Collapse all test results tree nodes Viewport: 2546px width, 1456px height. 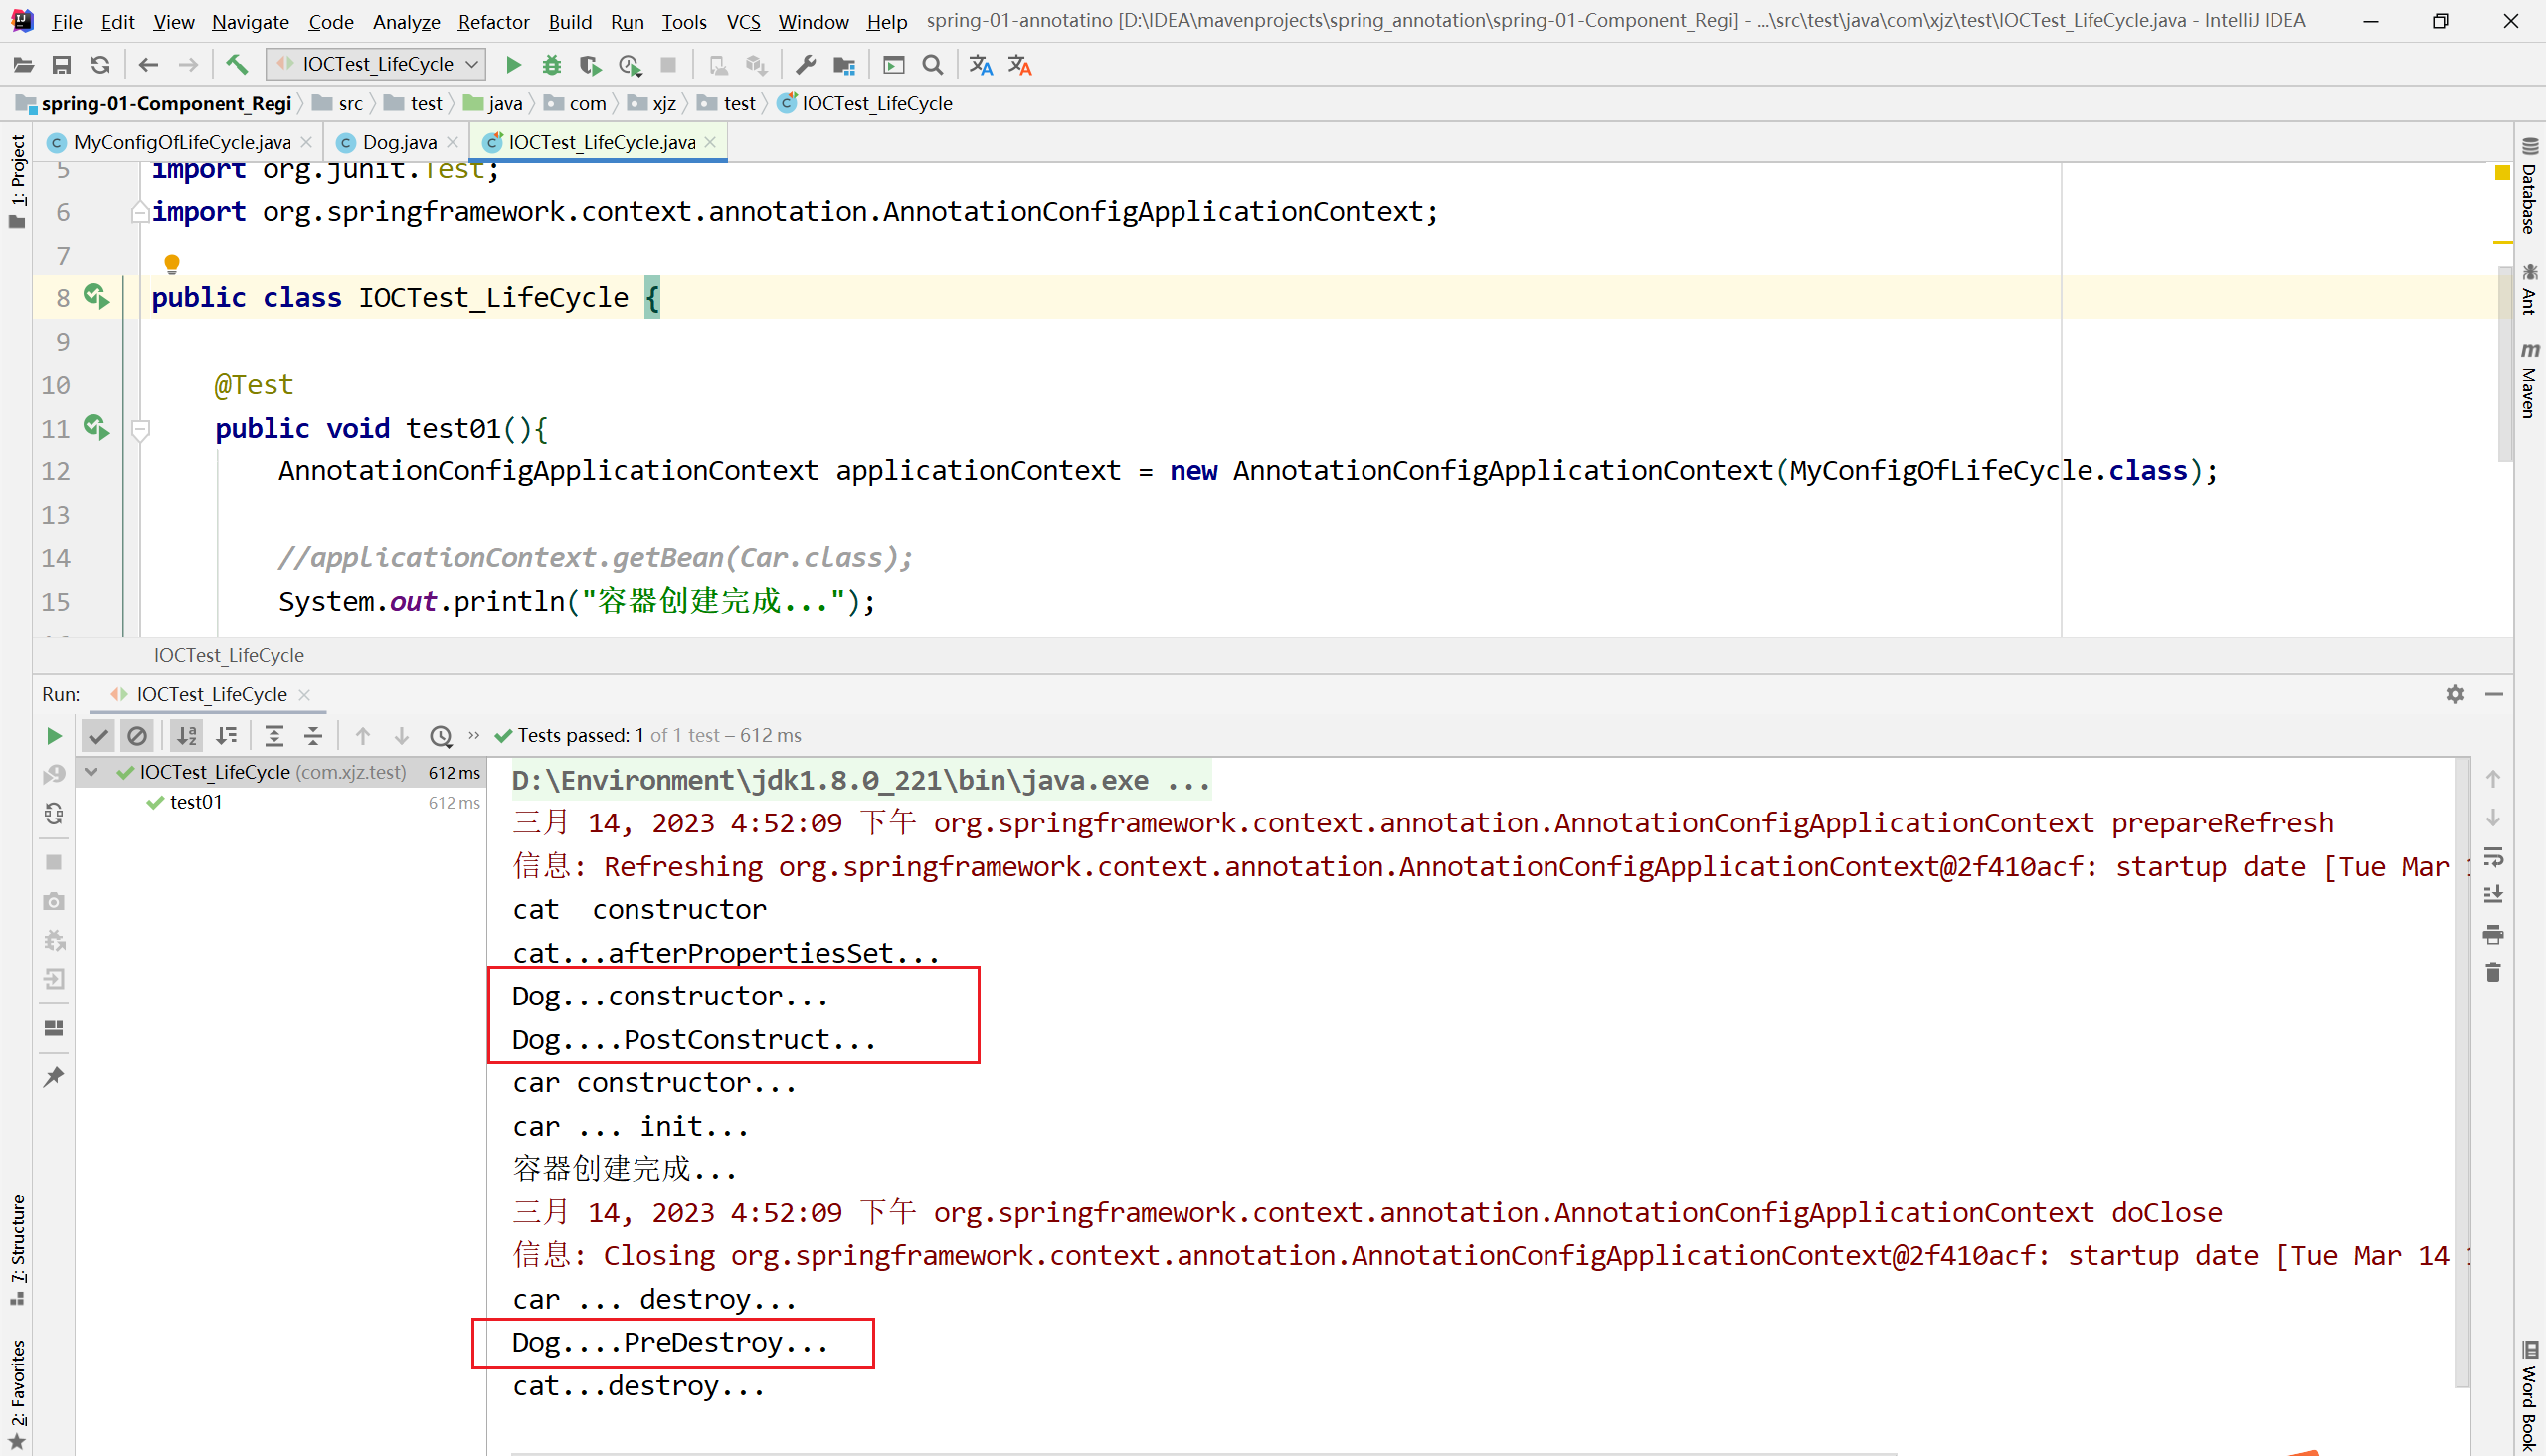click(313, 736)
